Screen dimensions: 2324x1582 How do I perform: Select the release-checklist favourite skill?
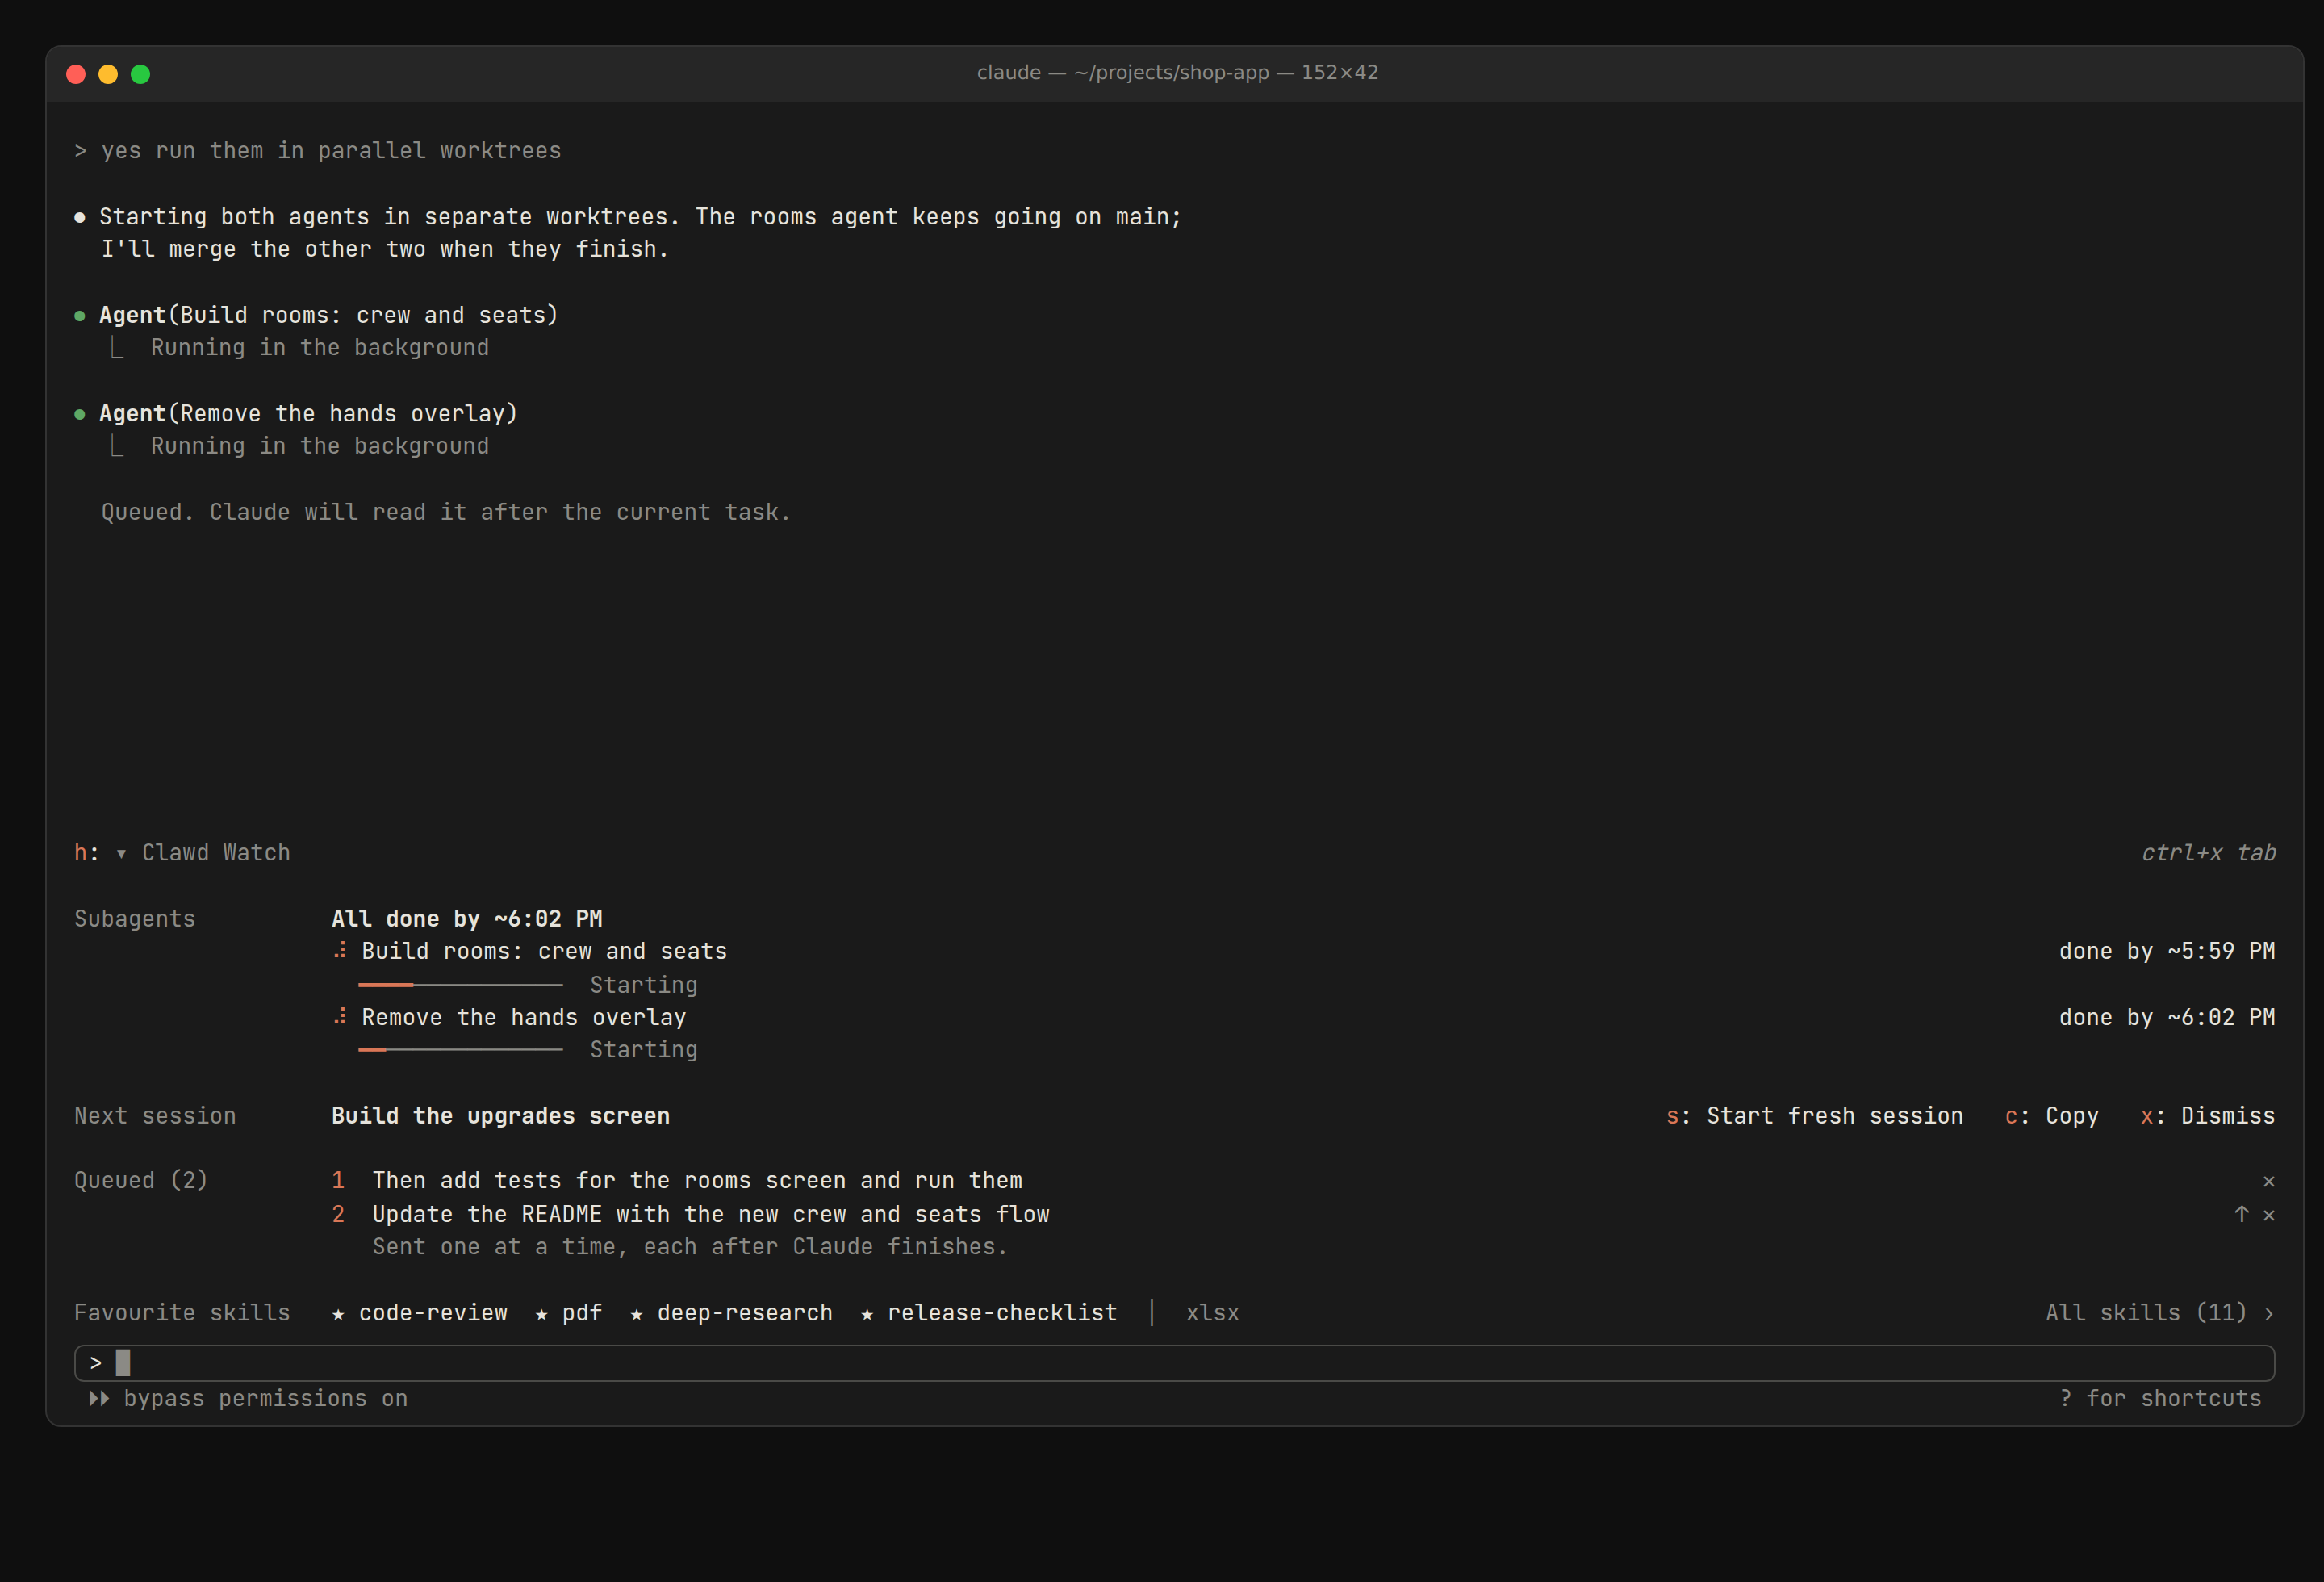[x=989, y=1313]
